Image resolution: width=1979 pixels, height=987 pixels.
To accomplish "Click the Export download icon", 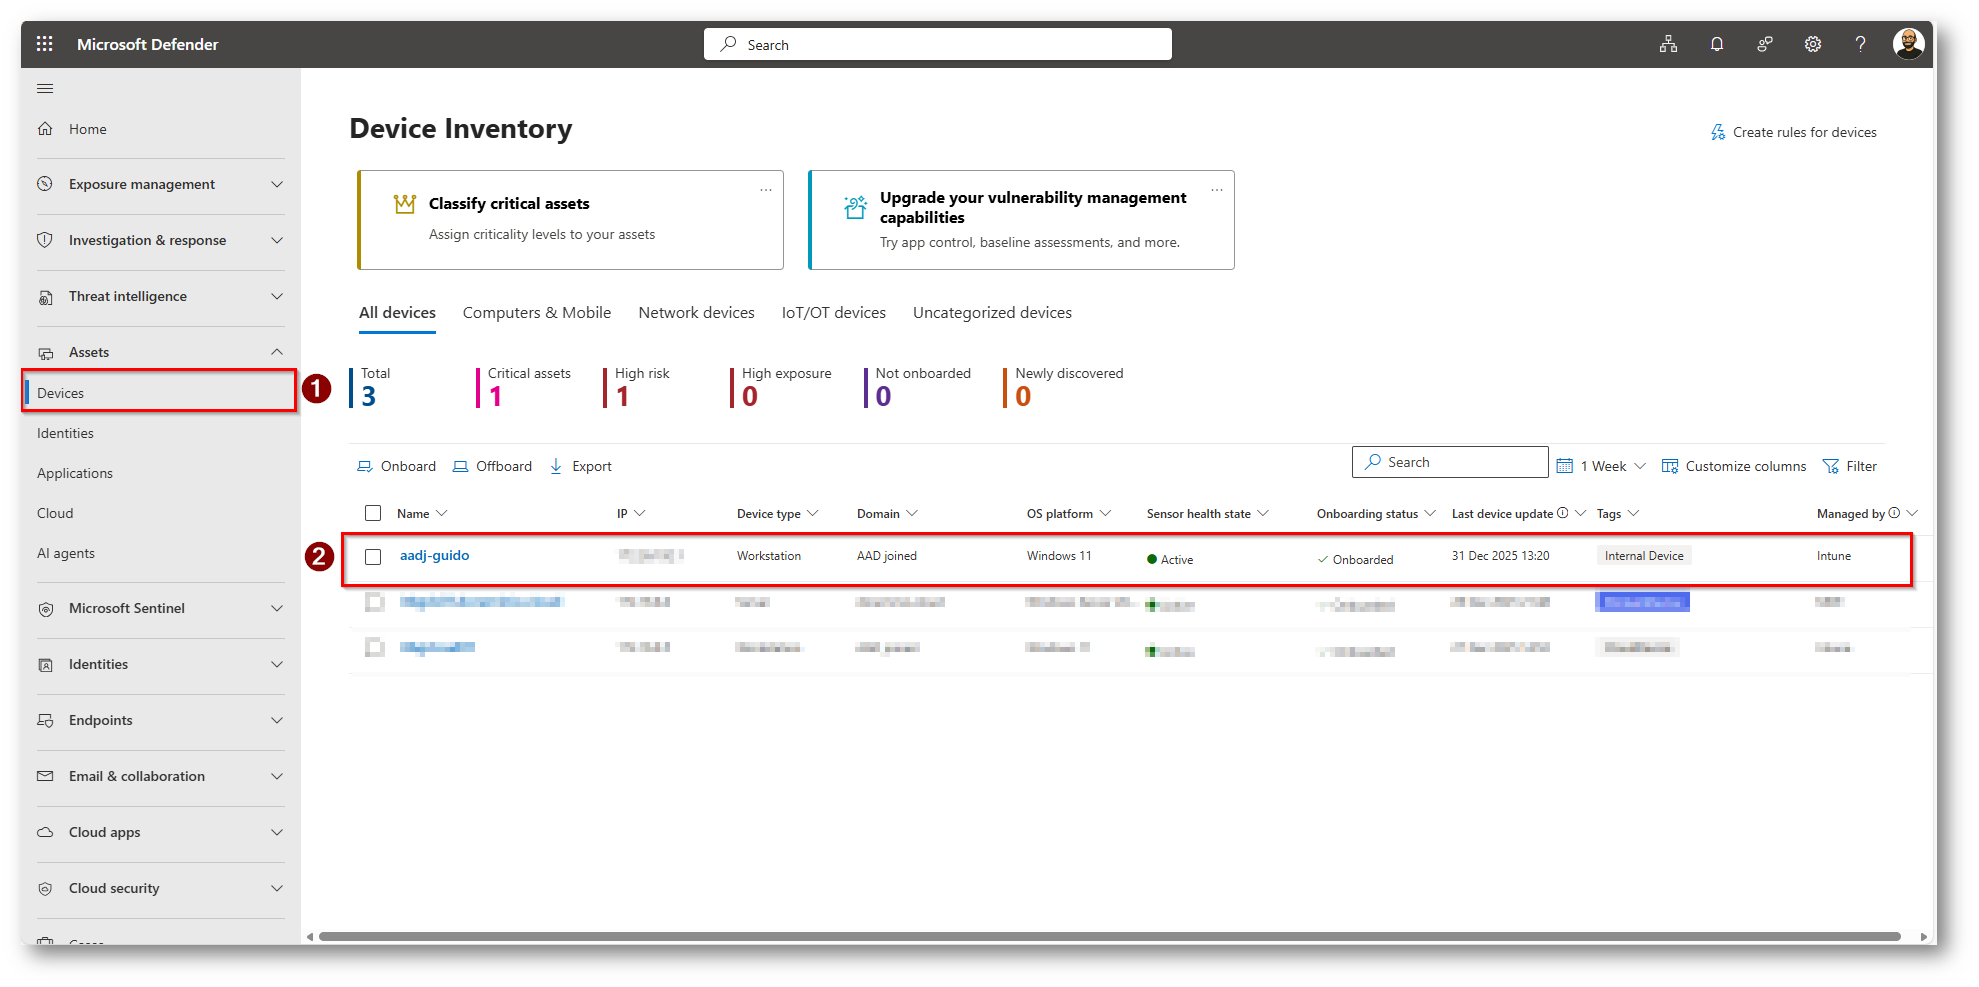I will point(556,466).
